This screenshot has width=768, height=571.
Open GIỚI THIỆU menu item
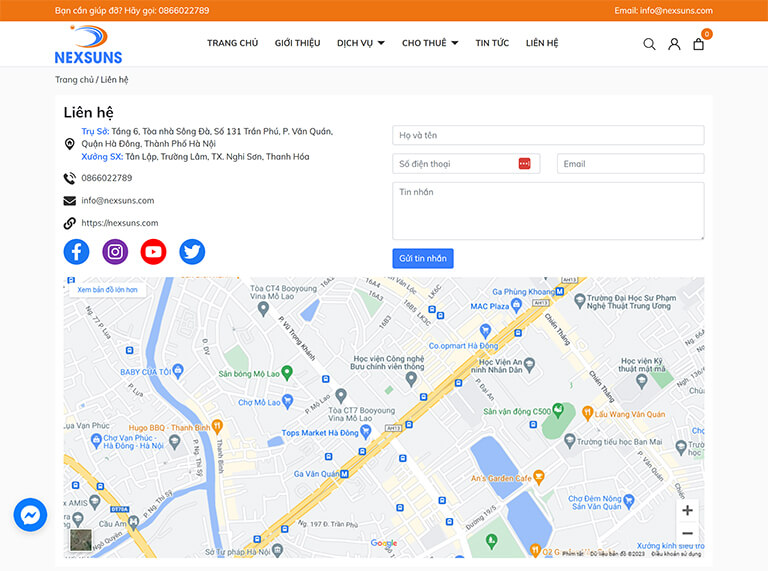(x=297, y=43)
